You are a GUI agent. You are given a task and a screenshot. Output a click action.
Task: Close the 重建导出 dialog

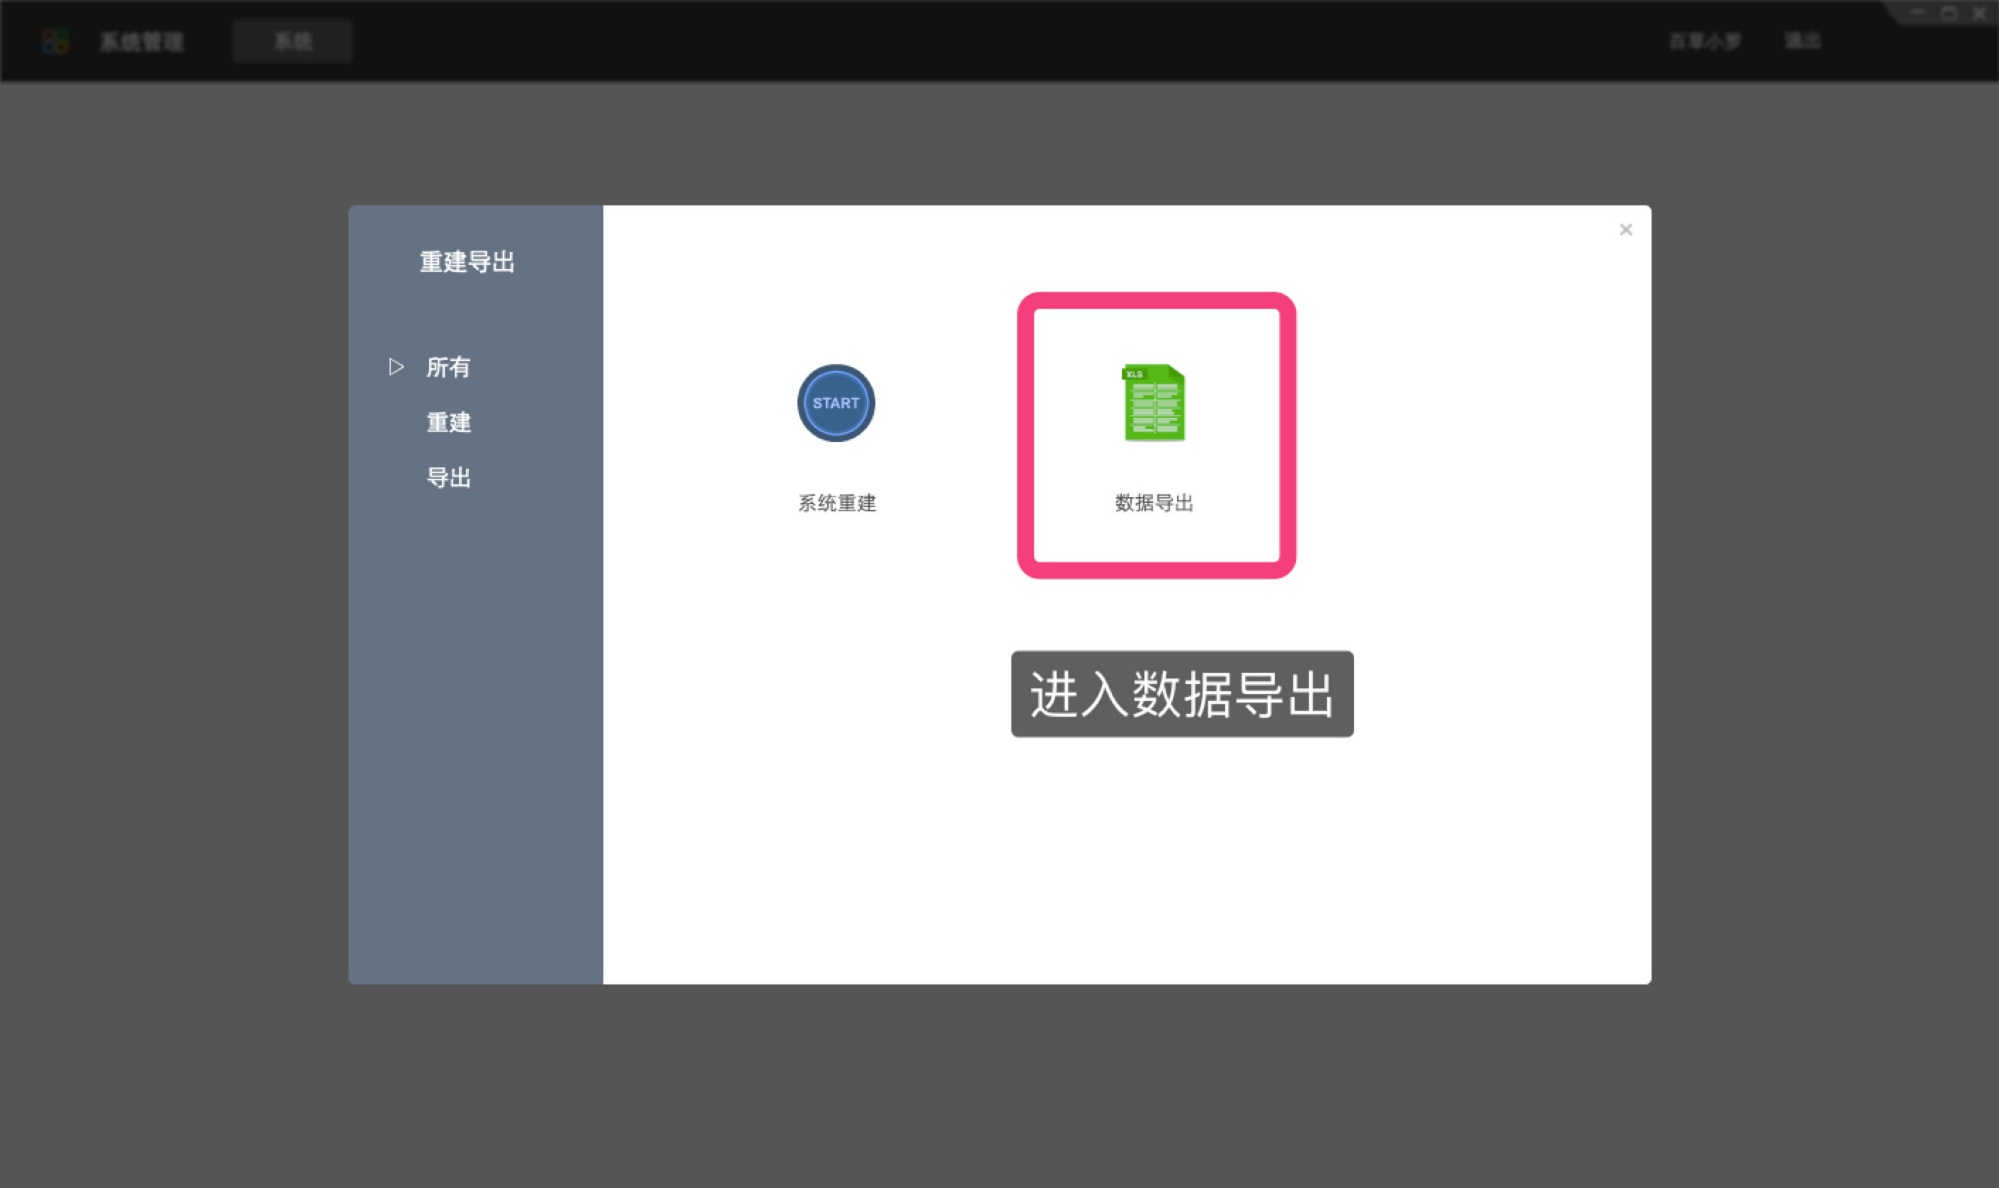point(1626,230)
